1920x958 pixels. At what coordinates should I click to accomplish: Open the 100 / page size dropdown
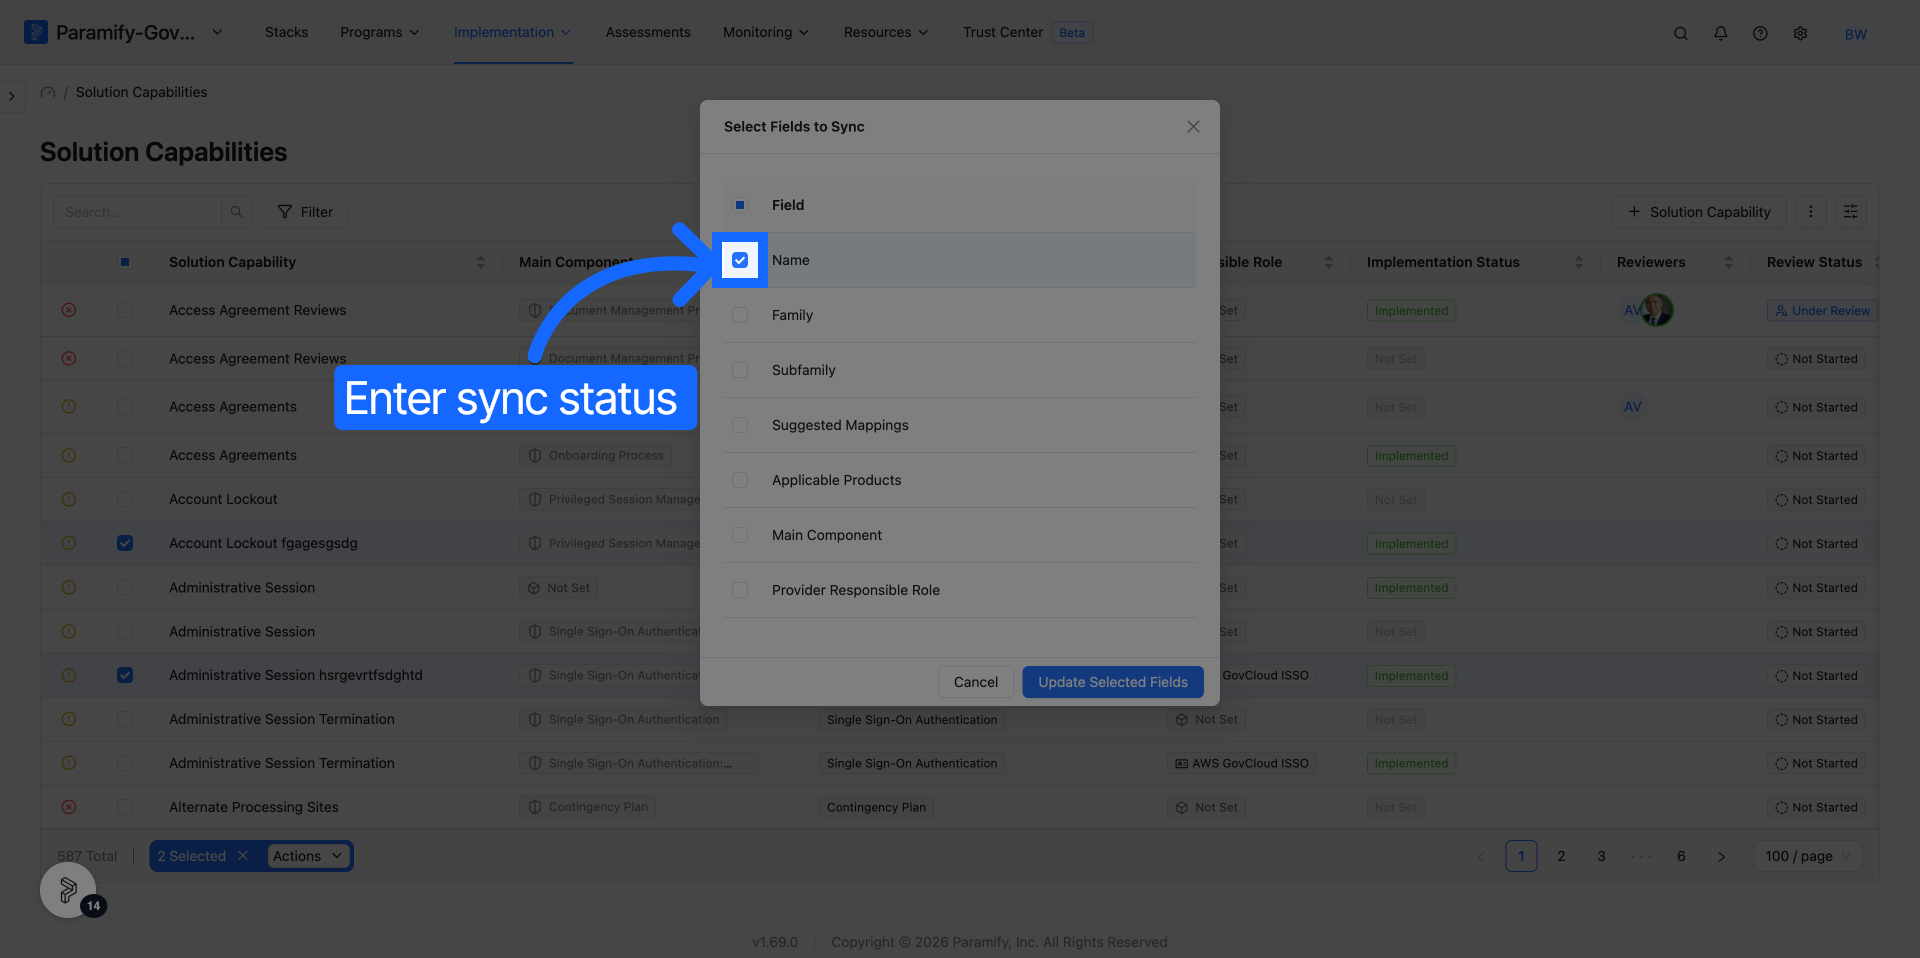pos(1808,856)
